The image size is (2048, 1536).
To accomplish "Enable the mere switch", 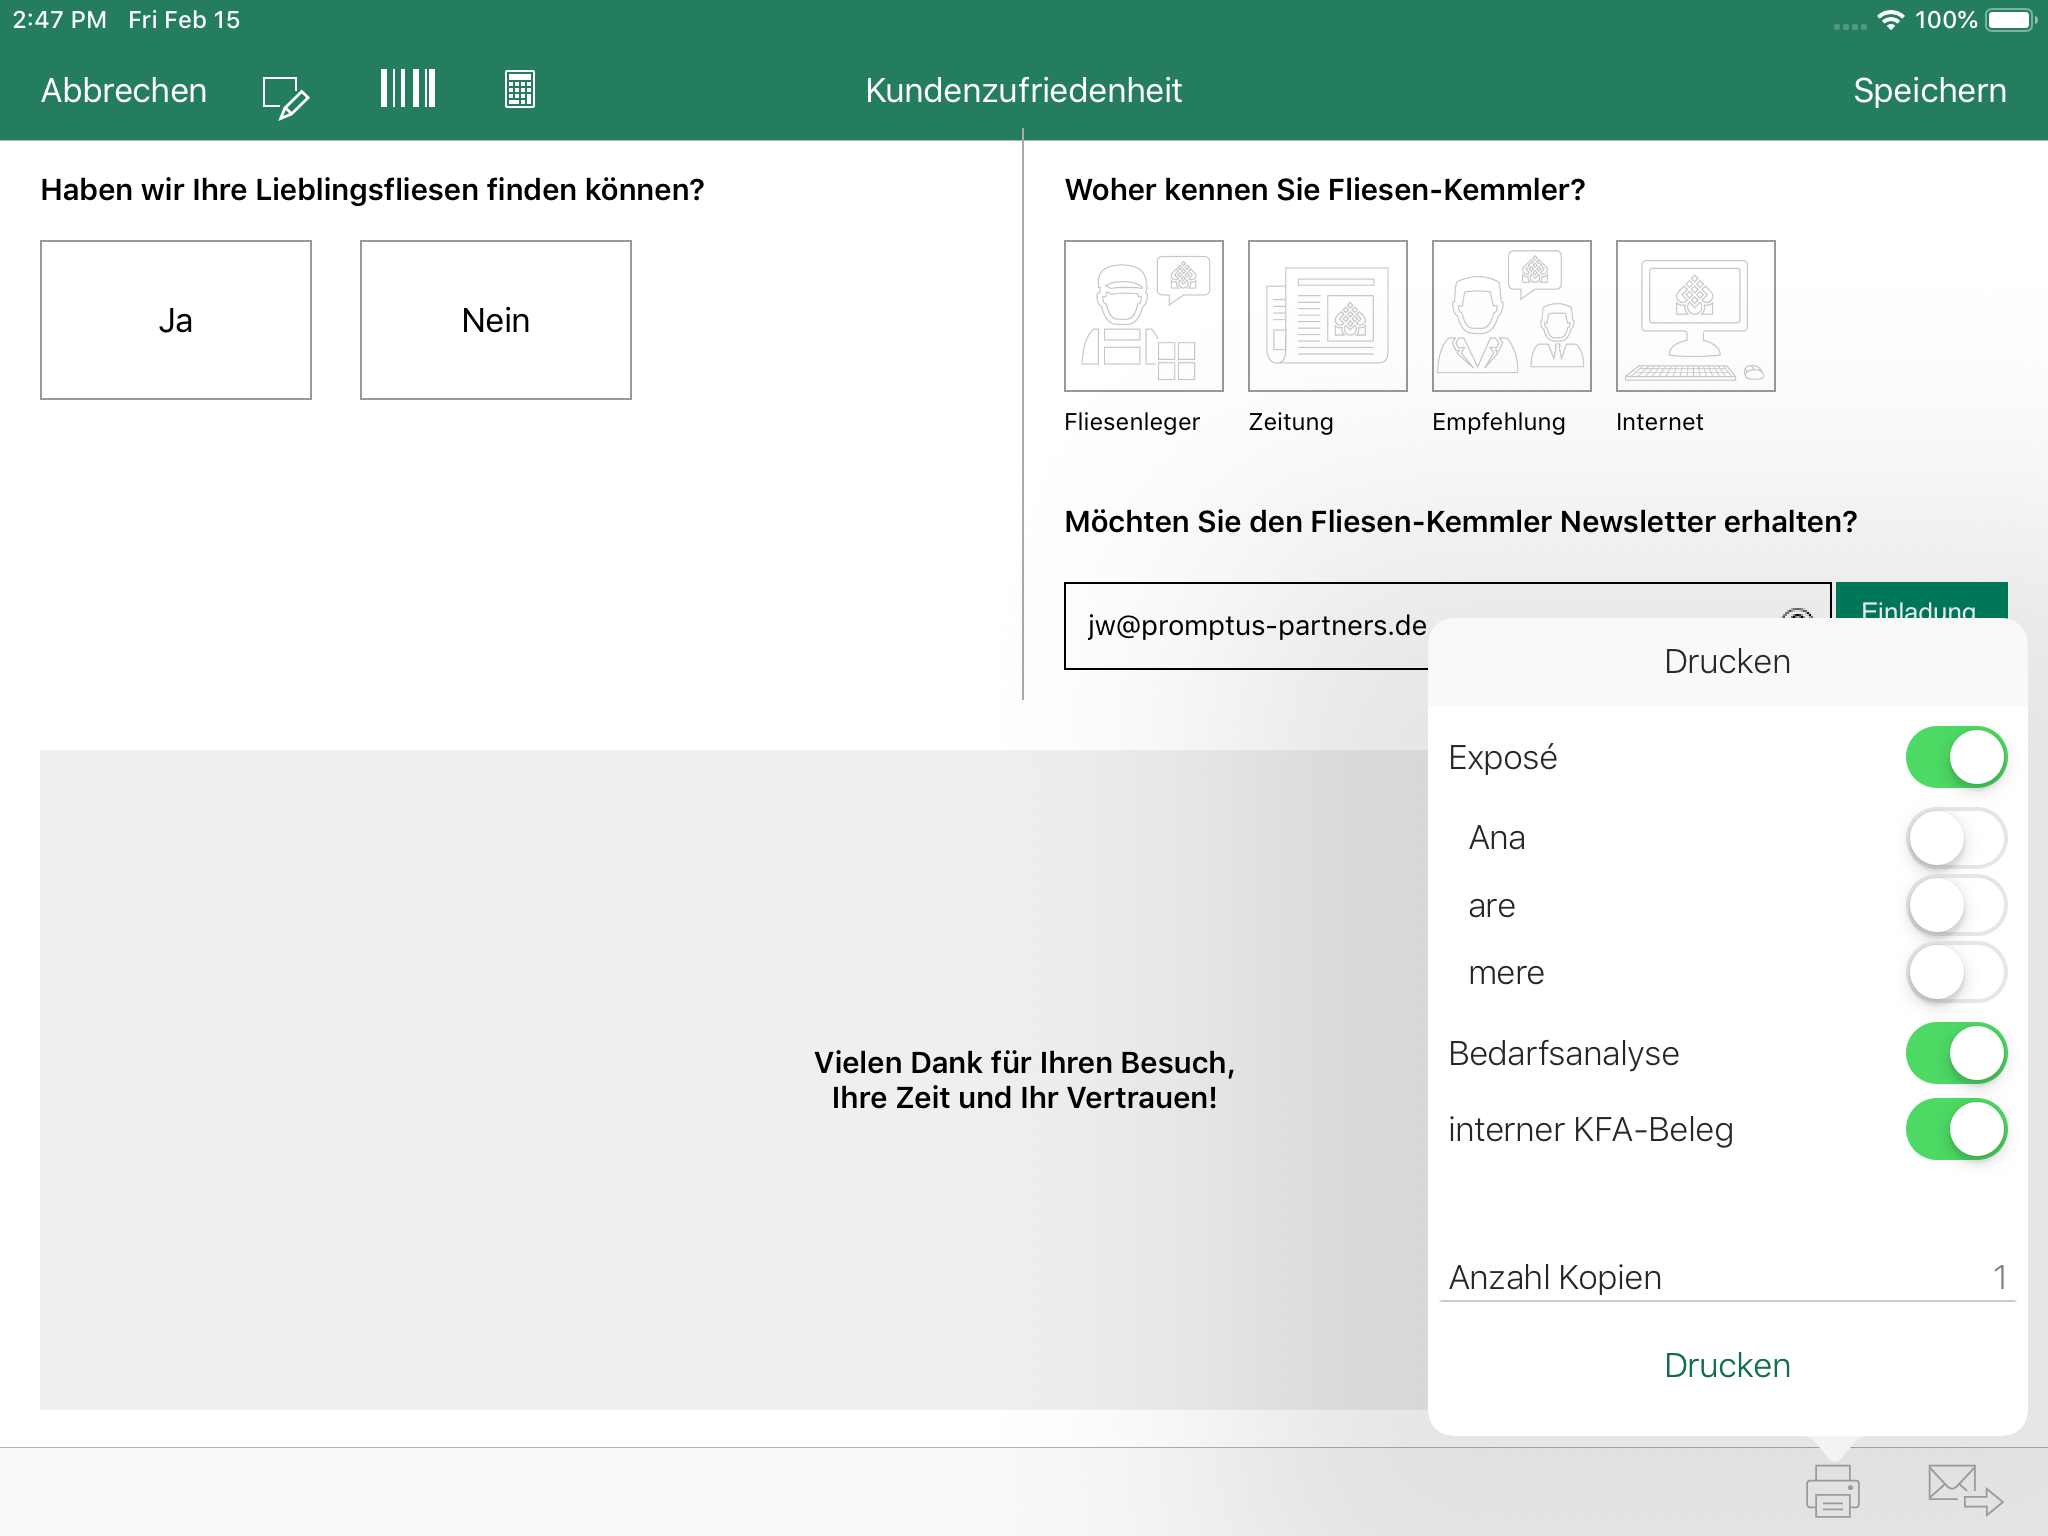I will coord(1956,972).
